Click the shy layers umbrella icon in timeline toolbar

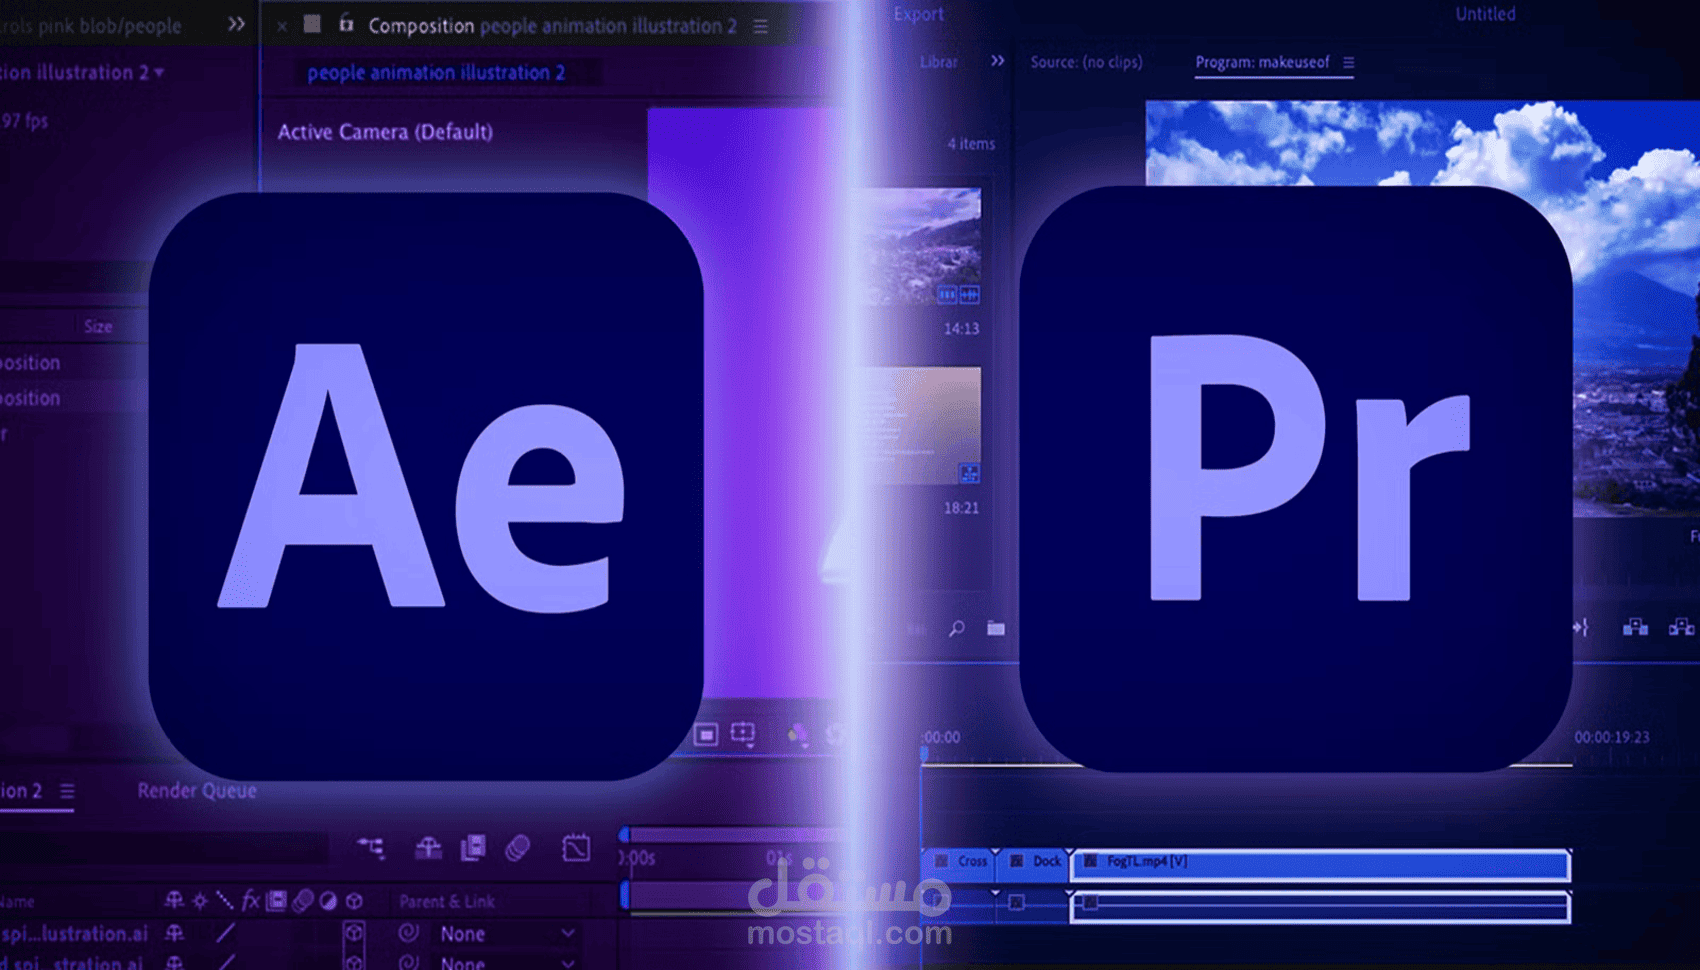tap(428, 848)
